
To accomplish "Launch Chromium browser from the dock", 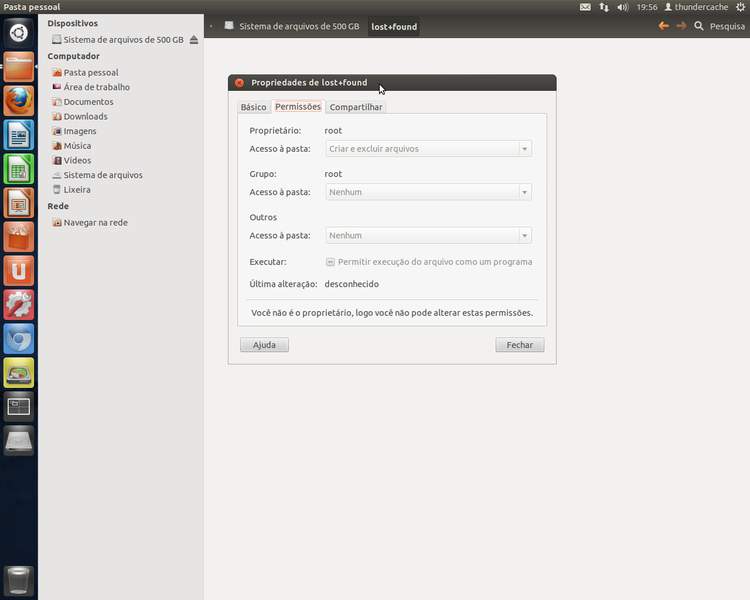I will tap(19, 339).
